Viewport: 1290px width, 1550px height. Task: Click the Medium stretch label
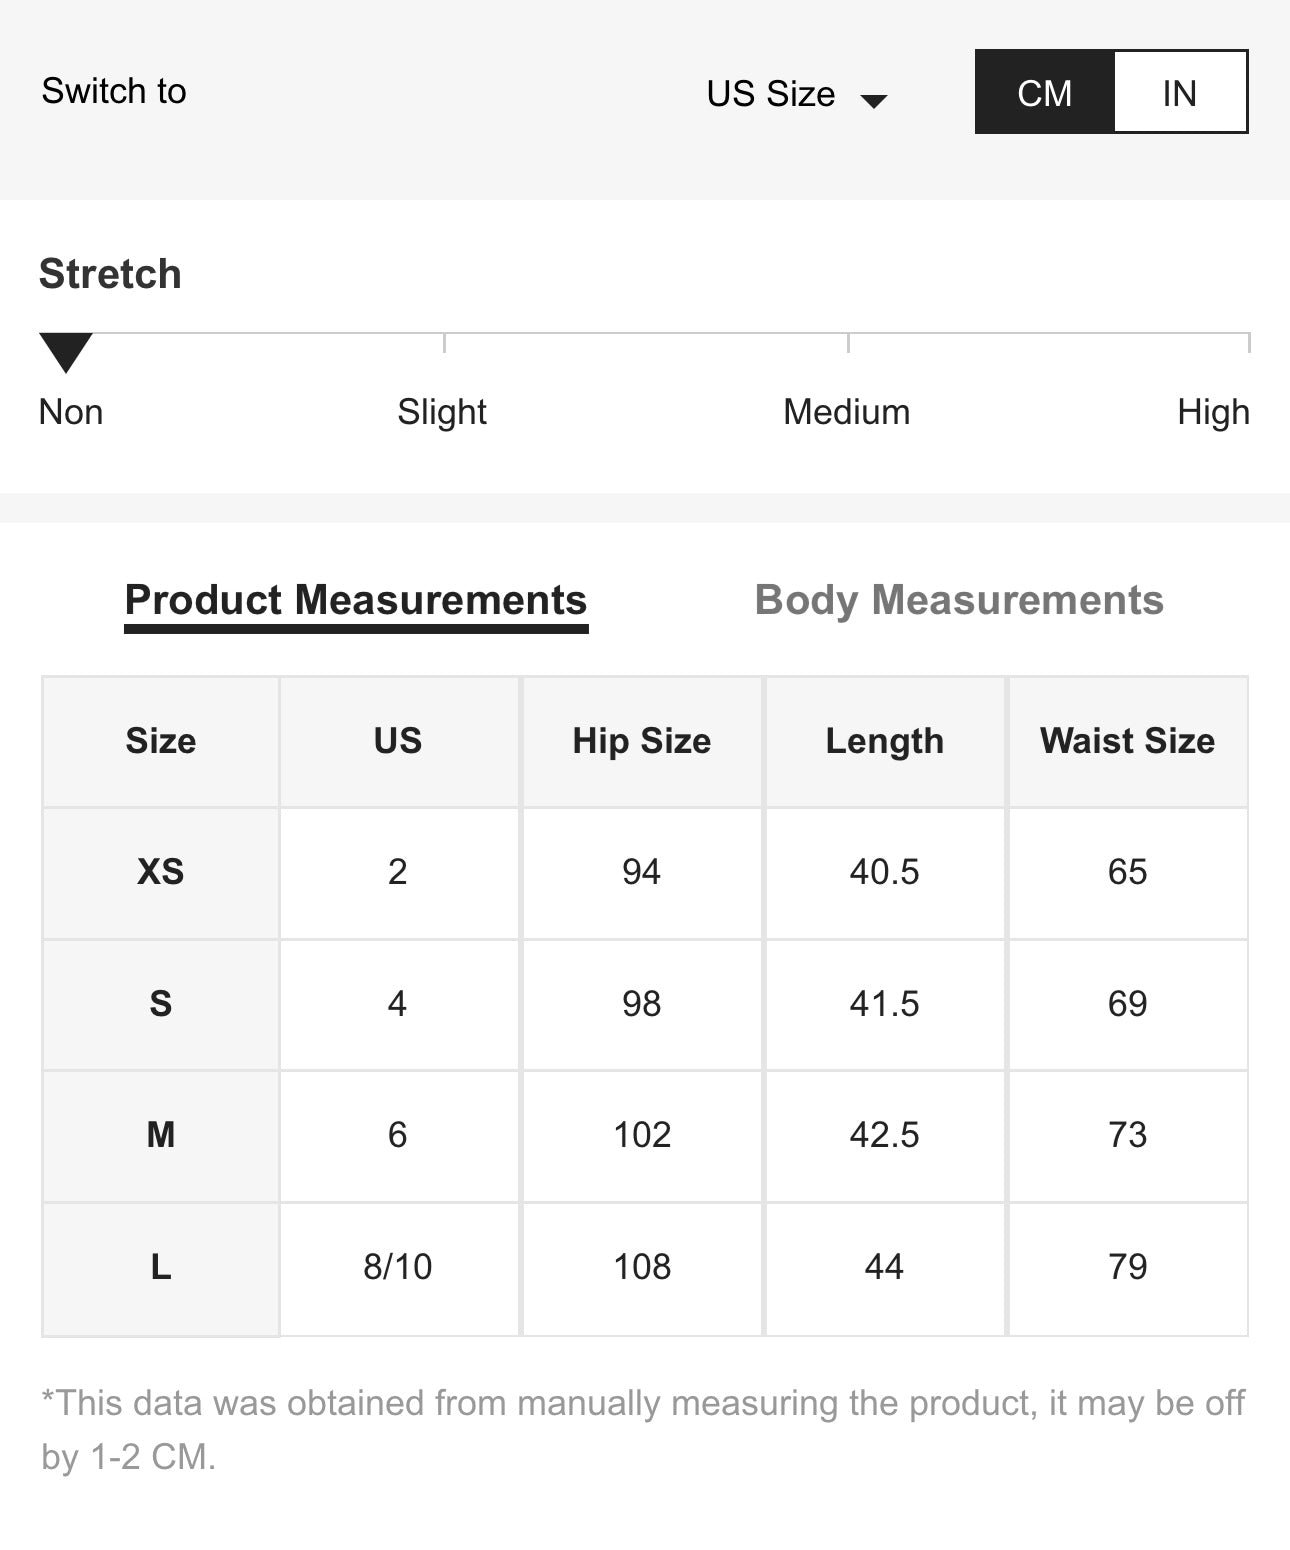[846, 412]
